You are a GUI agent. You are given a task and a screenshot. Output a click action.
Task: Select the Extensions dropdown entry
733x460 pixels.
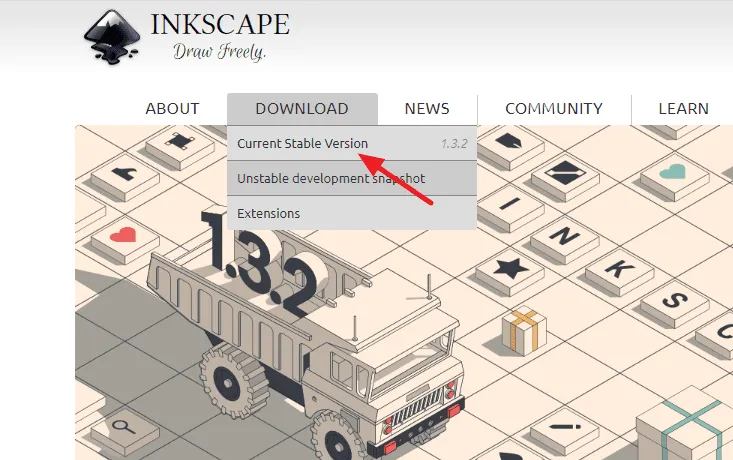click(x=352, y=213)
